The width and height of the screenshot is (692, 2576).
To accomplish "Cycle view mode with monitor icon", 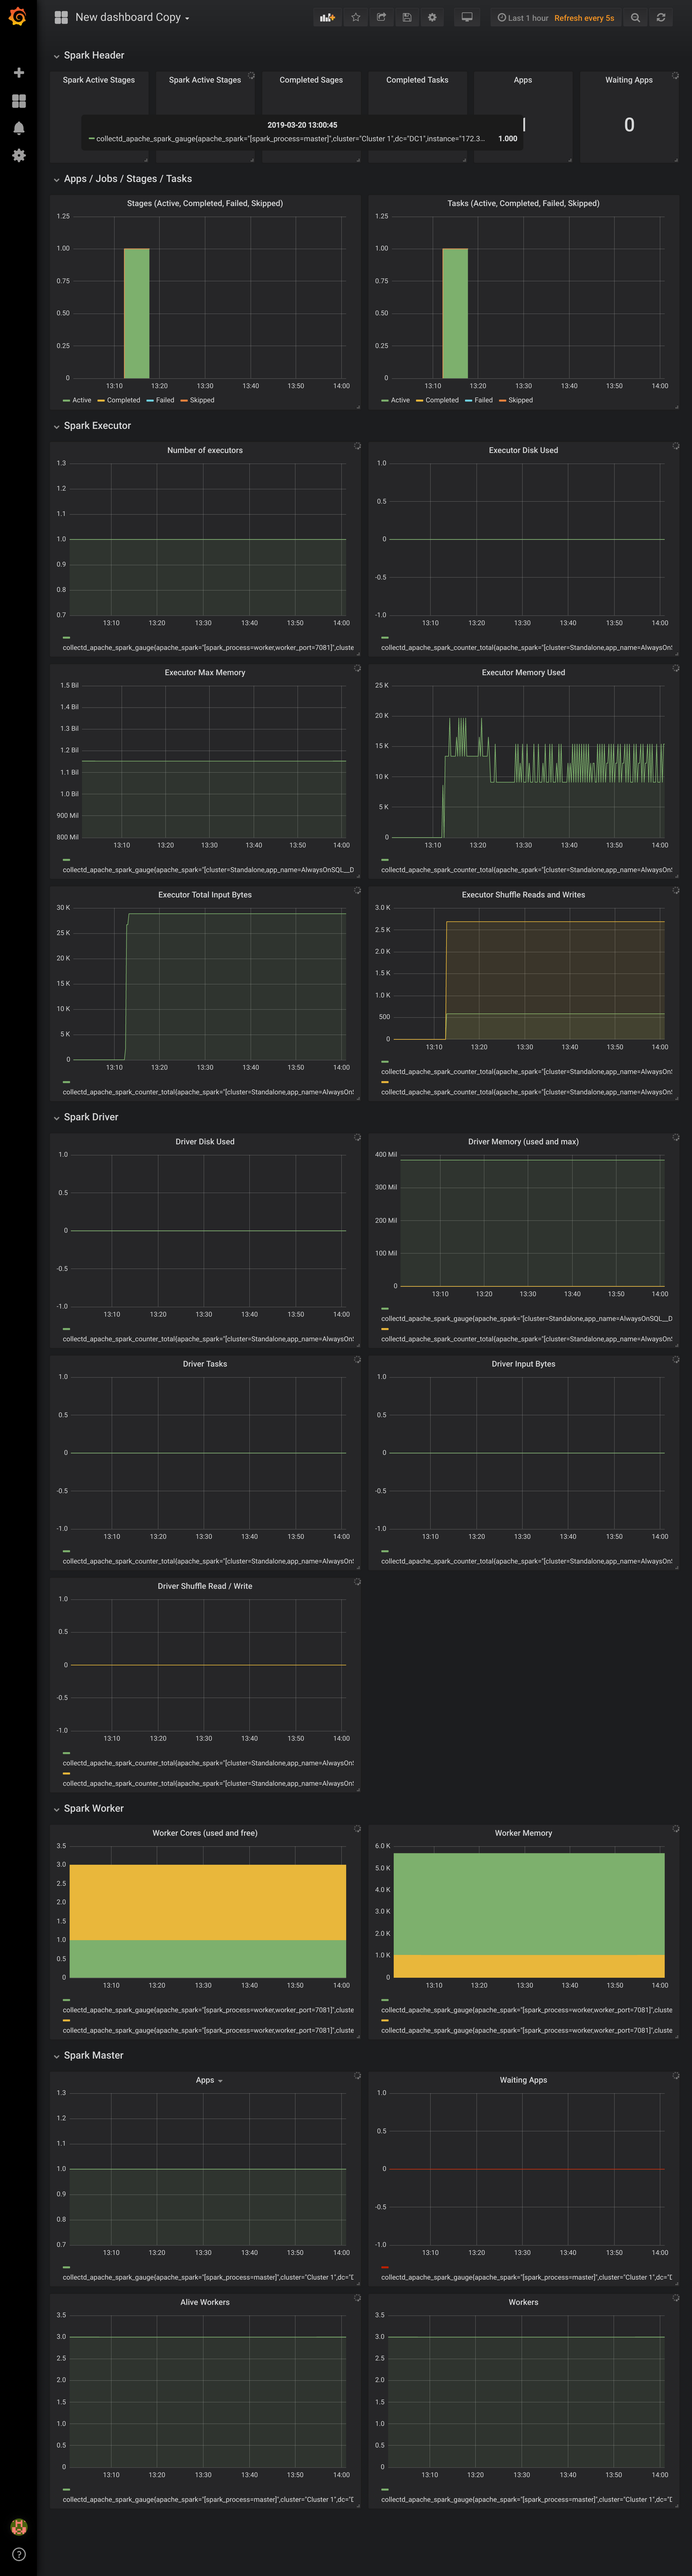I will click(467, 17).
